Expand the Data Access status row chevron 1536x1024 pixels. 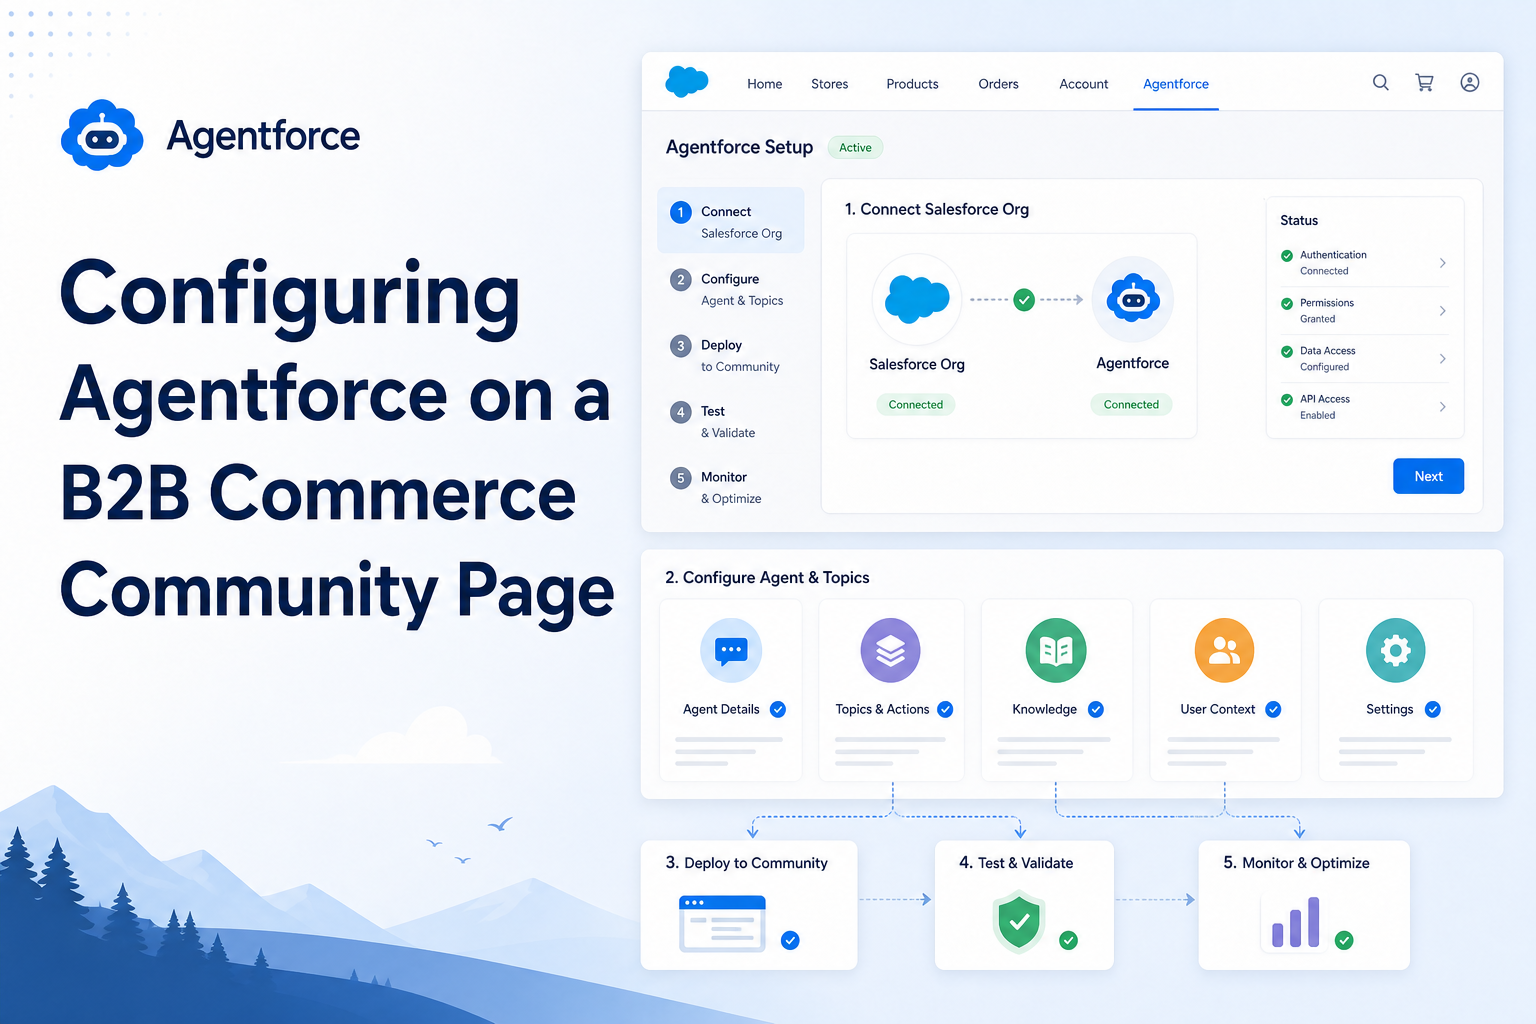pyautogui.click(x=1442, y=359)
